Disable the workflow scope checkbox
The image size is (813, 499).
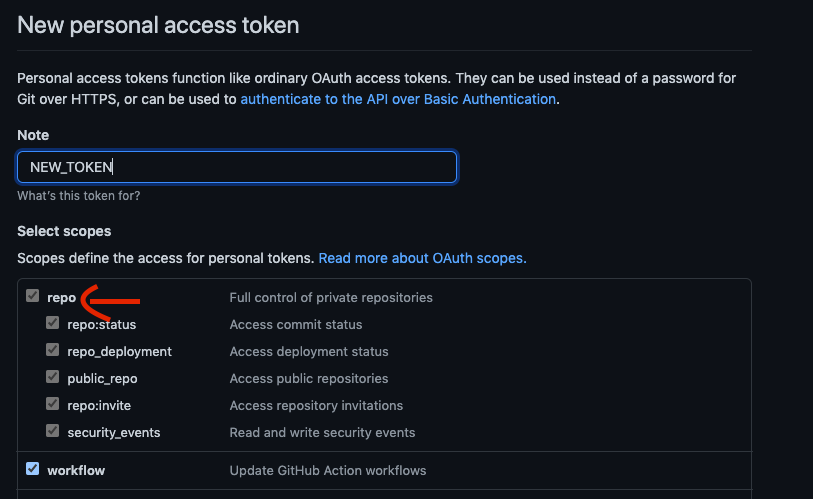33,469
